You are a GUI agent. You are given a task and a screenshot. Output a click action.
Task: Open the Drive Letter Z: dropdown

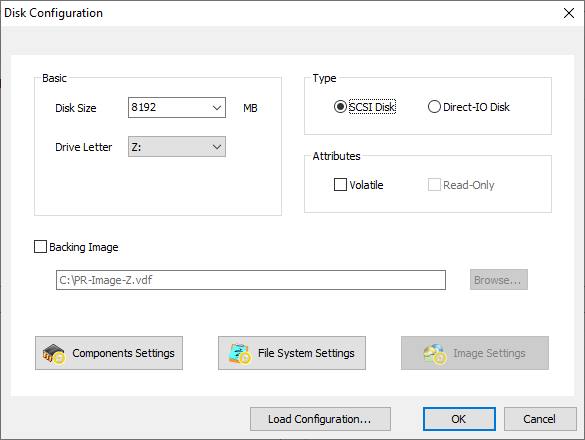click(177, 147)
